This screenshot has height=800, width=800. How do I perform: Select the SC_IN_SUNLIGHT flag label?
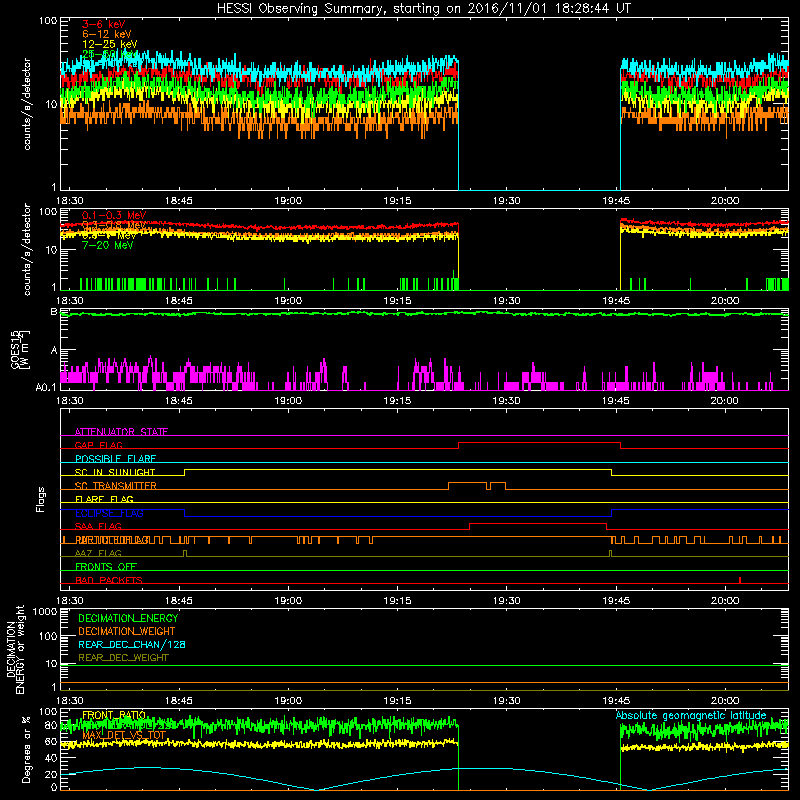pos(115,472)
